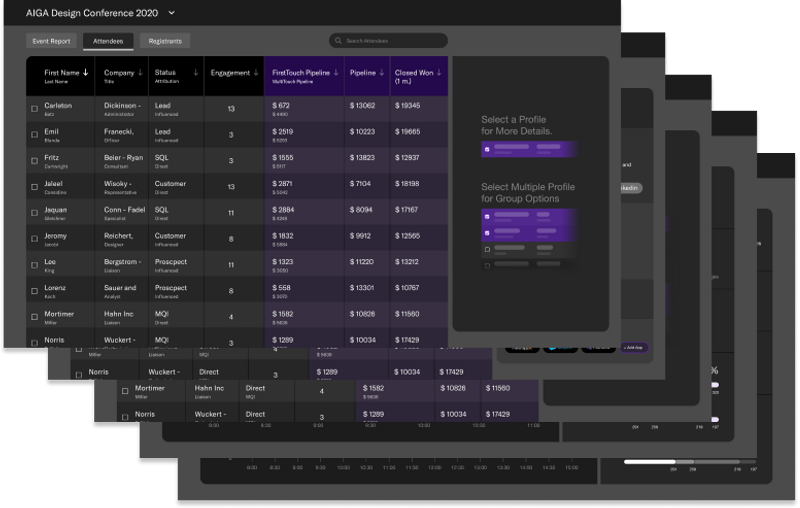This screenshot has height=508, width=800.
Task: Click the $ 2519 FirstTouch Pipeline value
Action: [283, 132]
